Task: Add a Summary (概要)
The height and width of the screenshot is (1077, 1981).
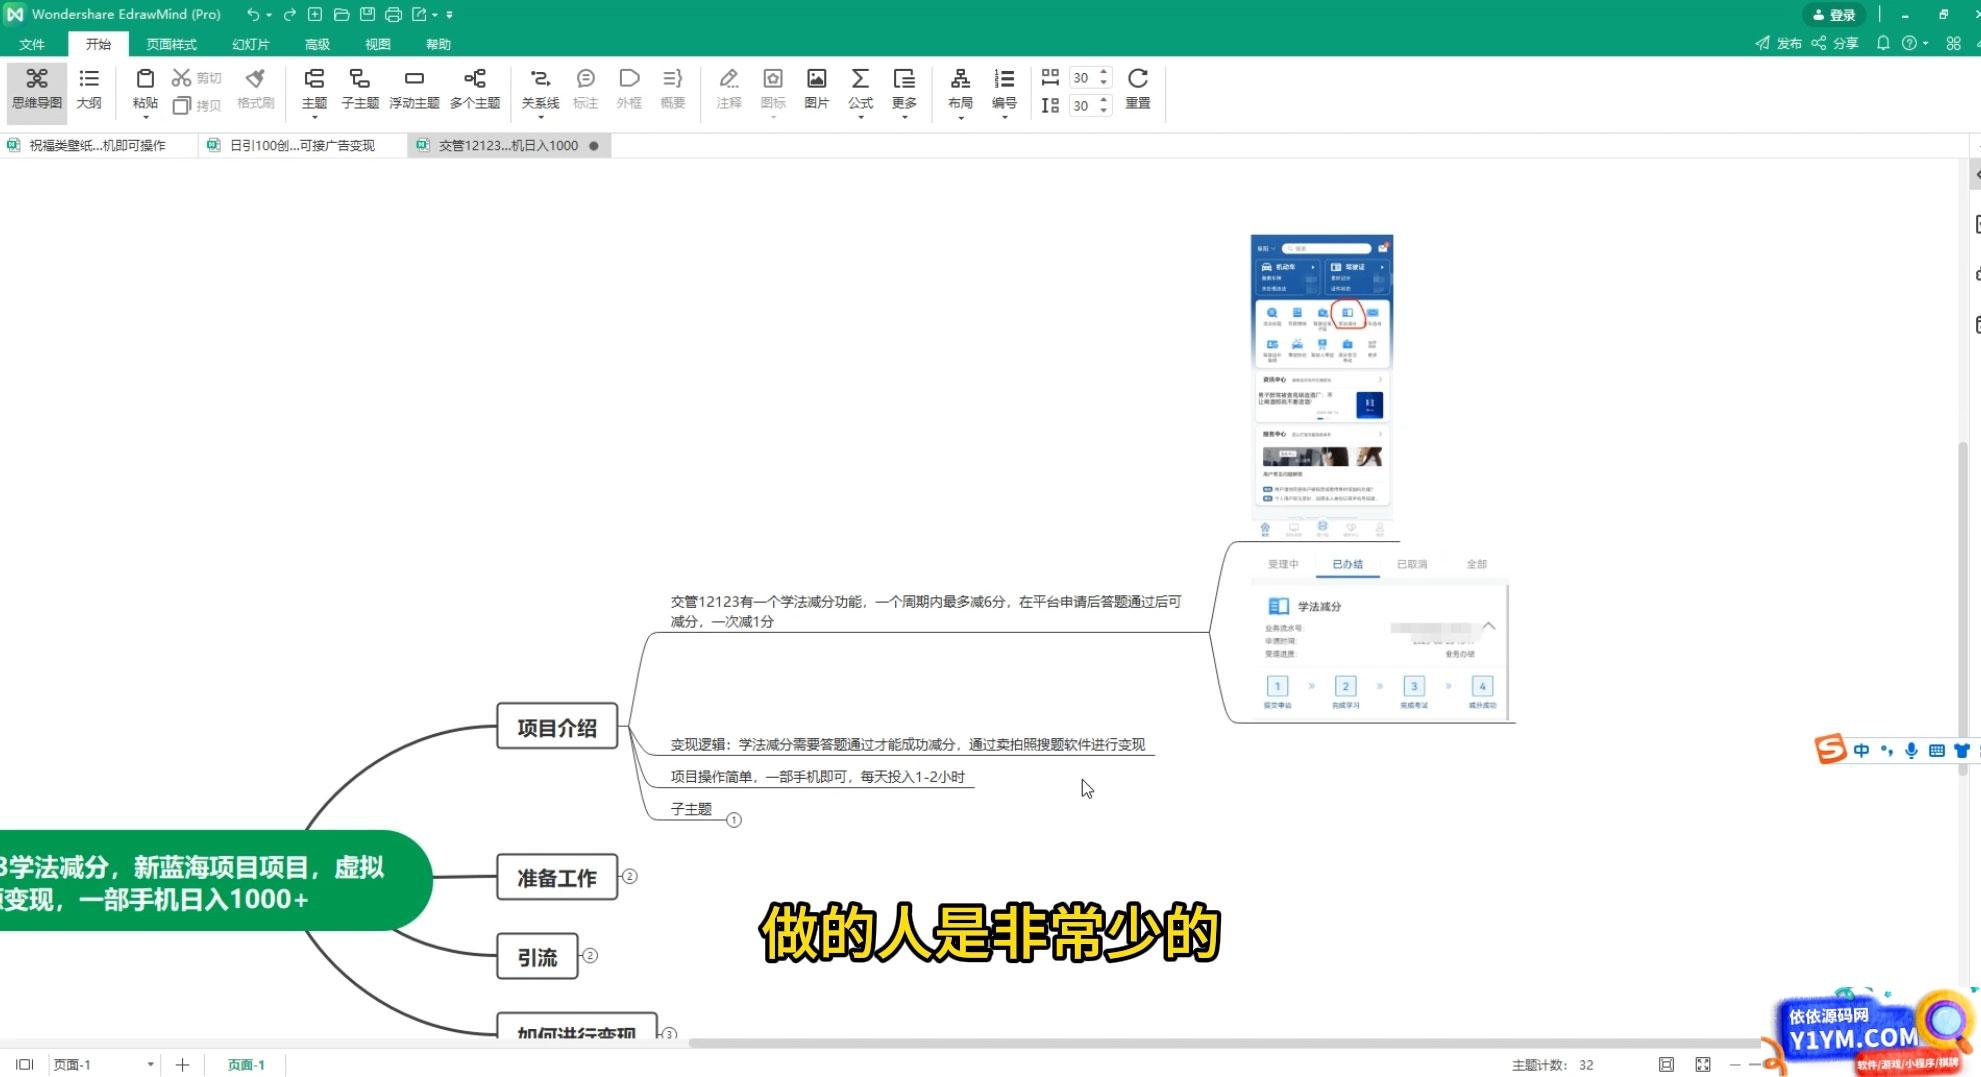Action: click(673, 89)
